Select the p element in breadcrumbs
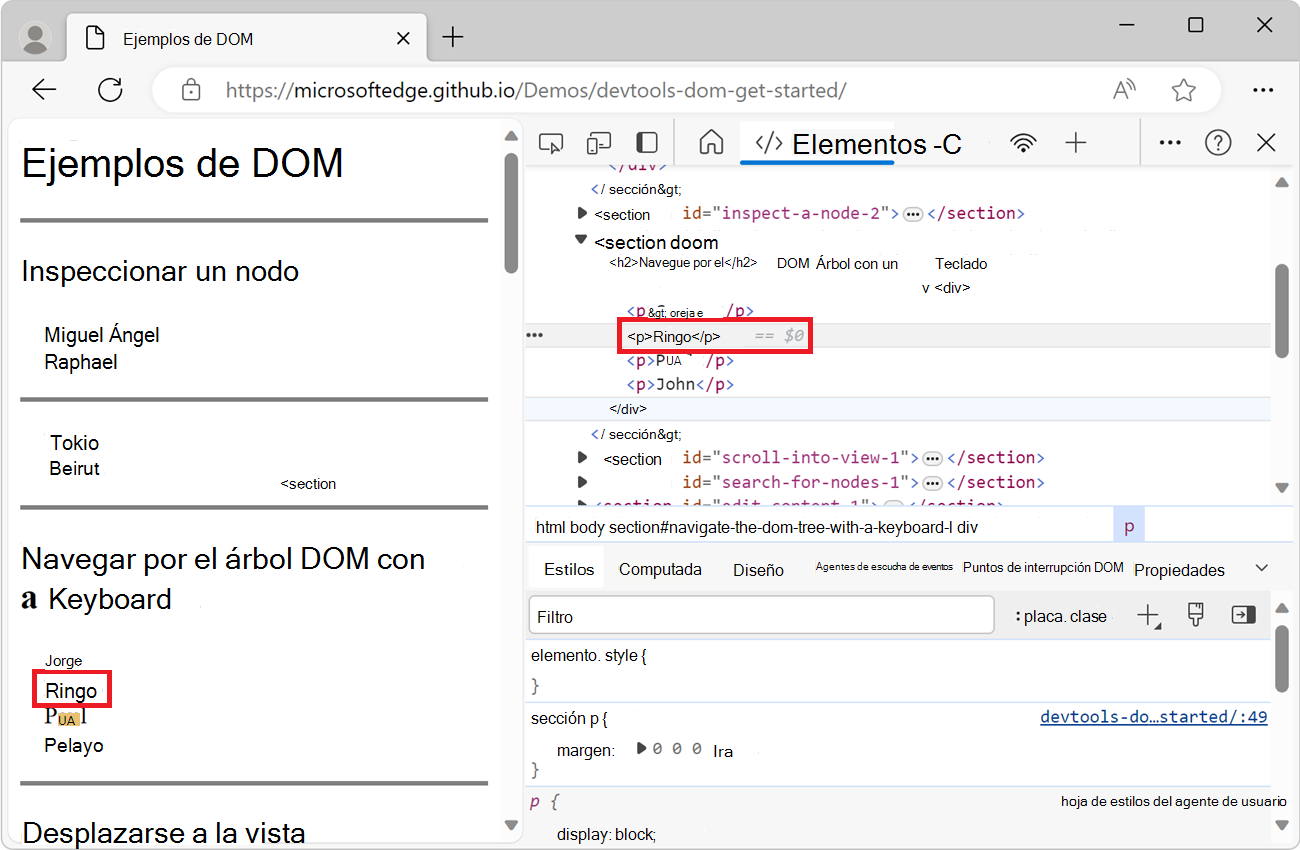This screenshot has width=1300, height=850. pos(1129,525)
